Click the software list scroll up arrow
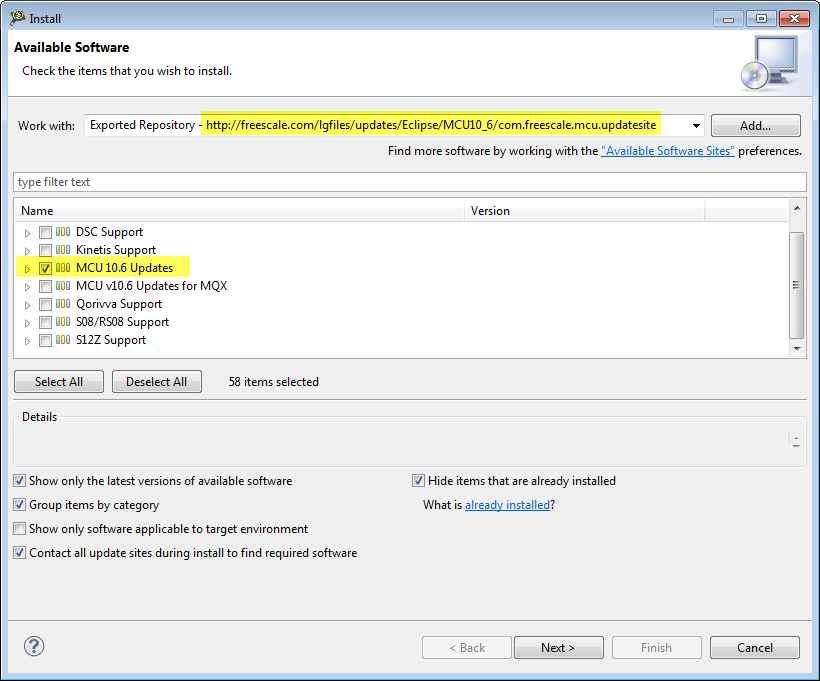Screen dimensions: 820x681 [x=796, y=208]
